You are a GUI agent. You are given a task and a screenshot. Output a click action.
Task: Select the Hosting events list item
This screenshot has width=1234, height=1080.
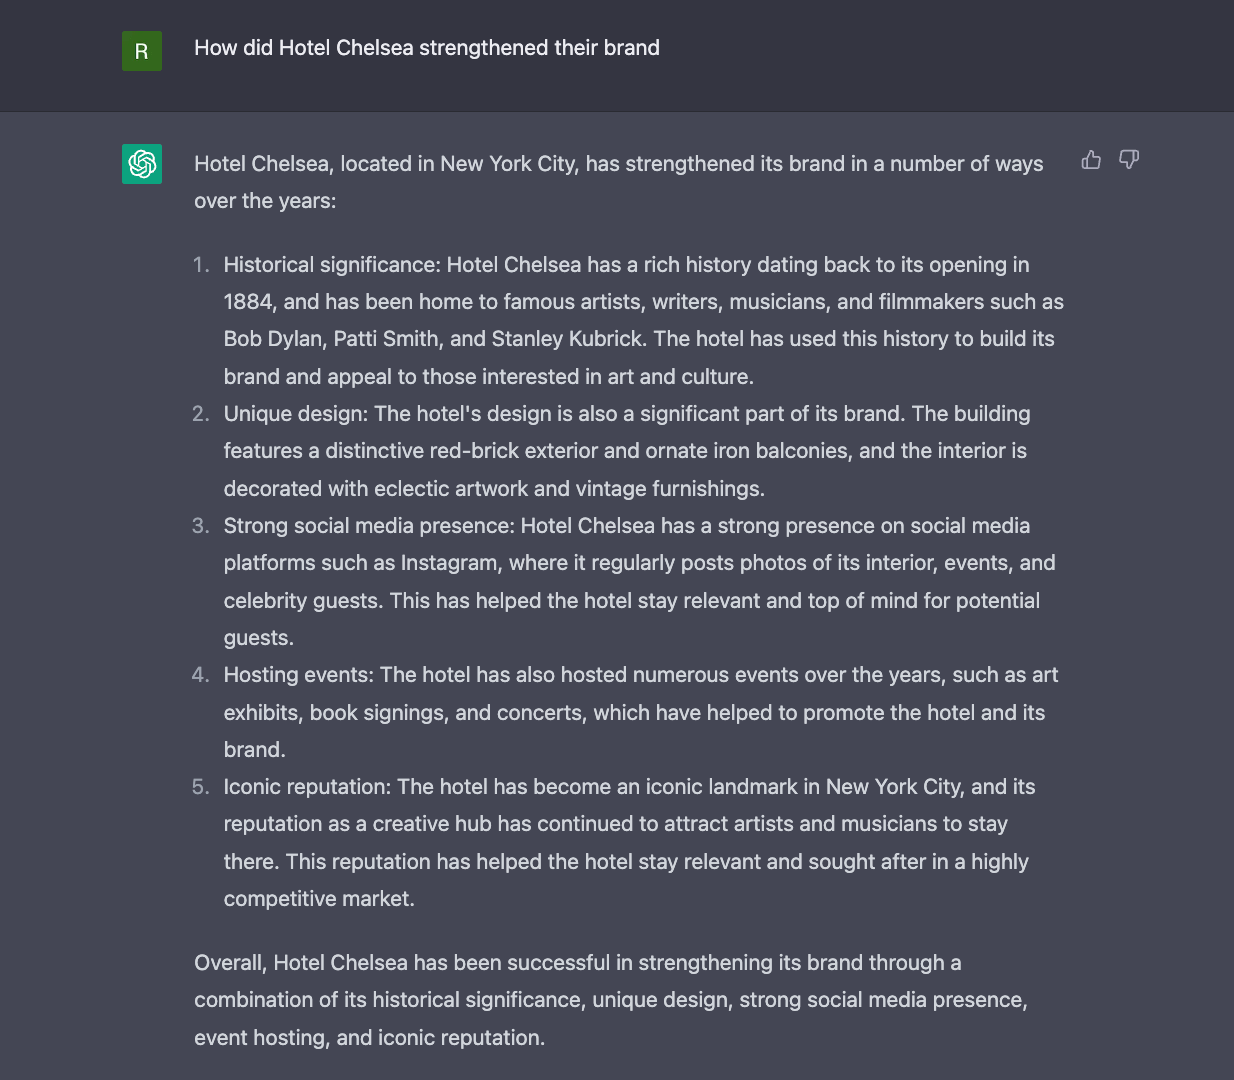pos(640,712)
